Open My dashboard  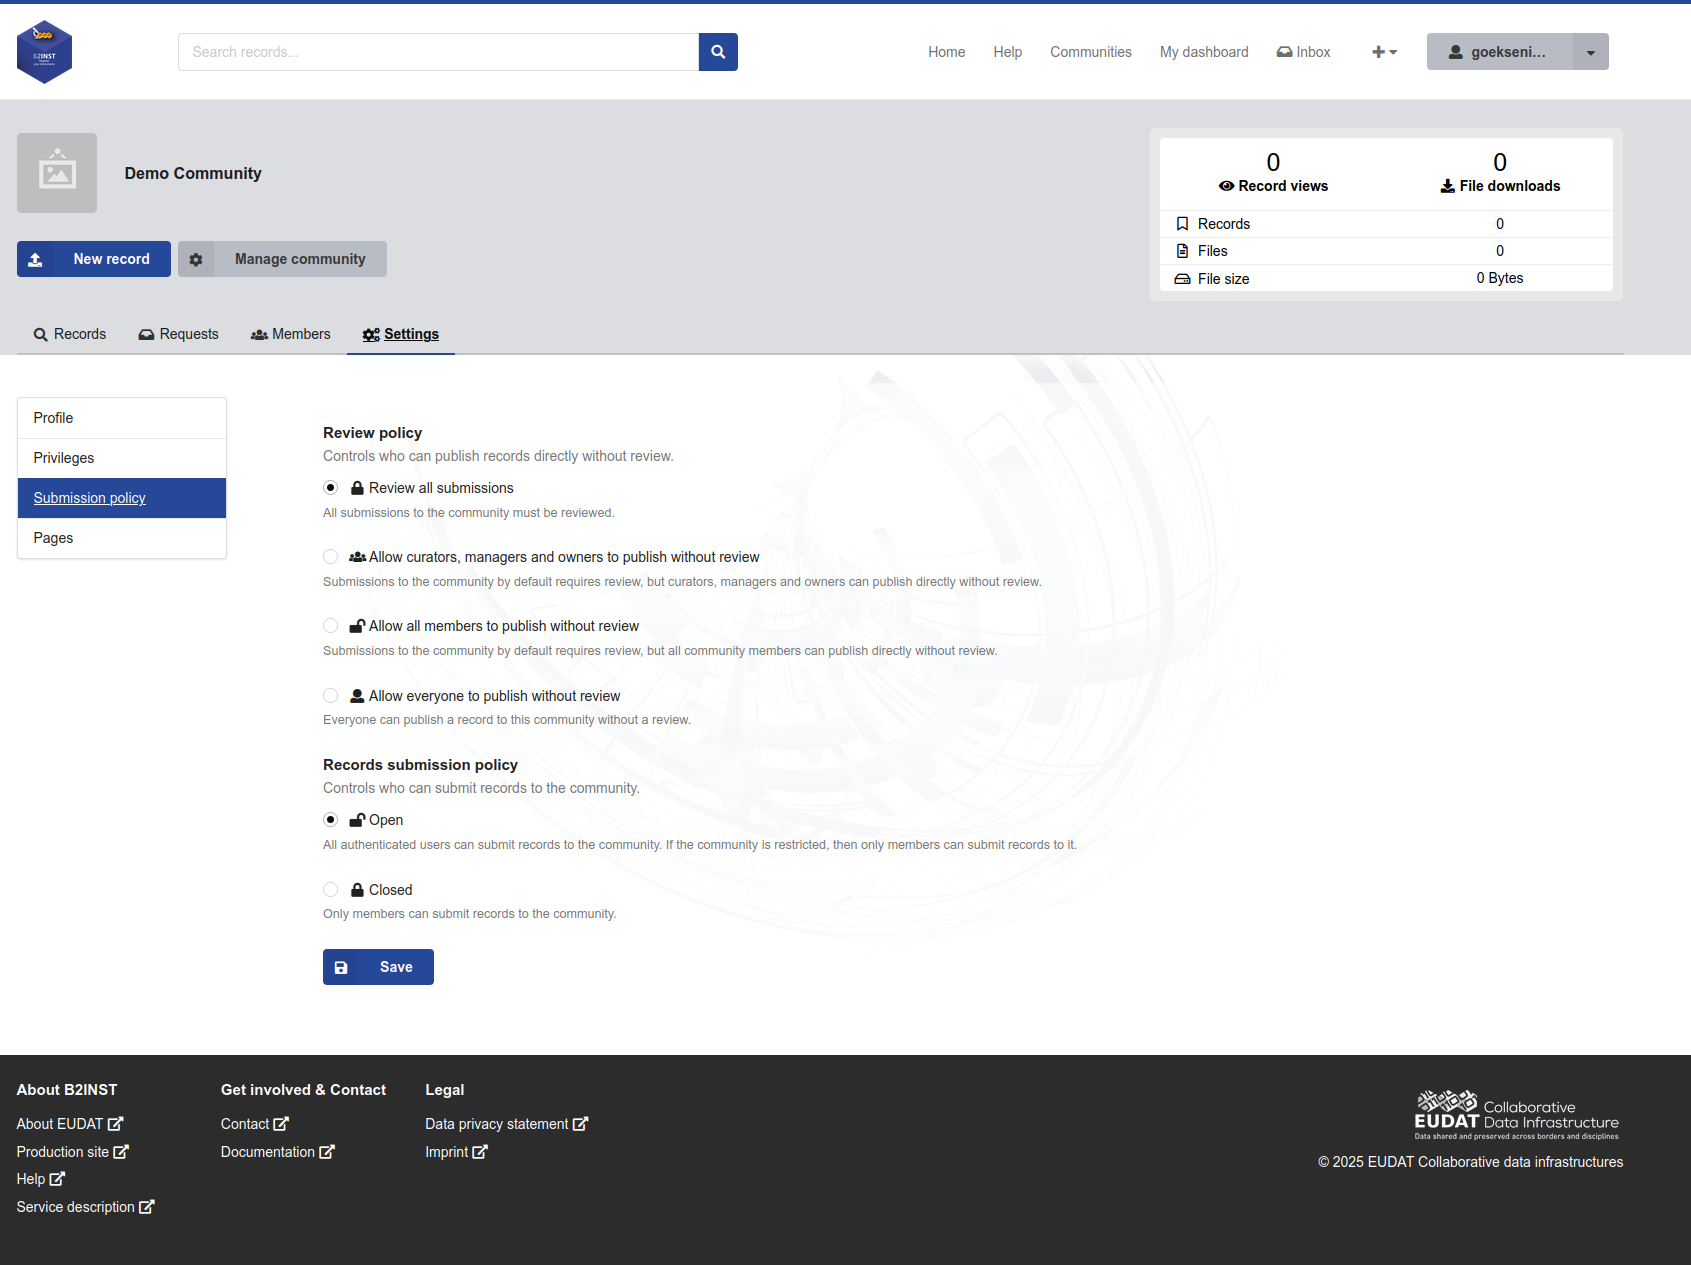1204,52
